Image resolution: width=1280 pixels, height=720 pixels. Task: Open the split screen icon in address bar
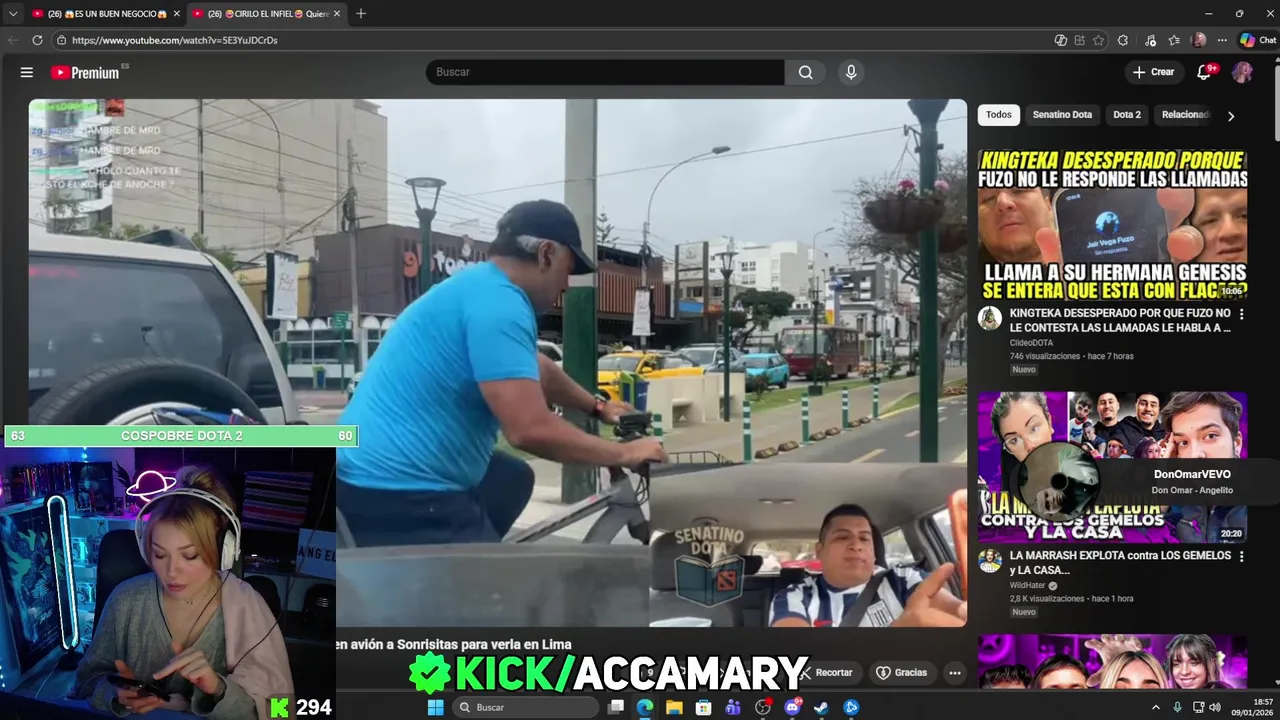point(1061,40)
